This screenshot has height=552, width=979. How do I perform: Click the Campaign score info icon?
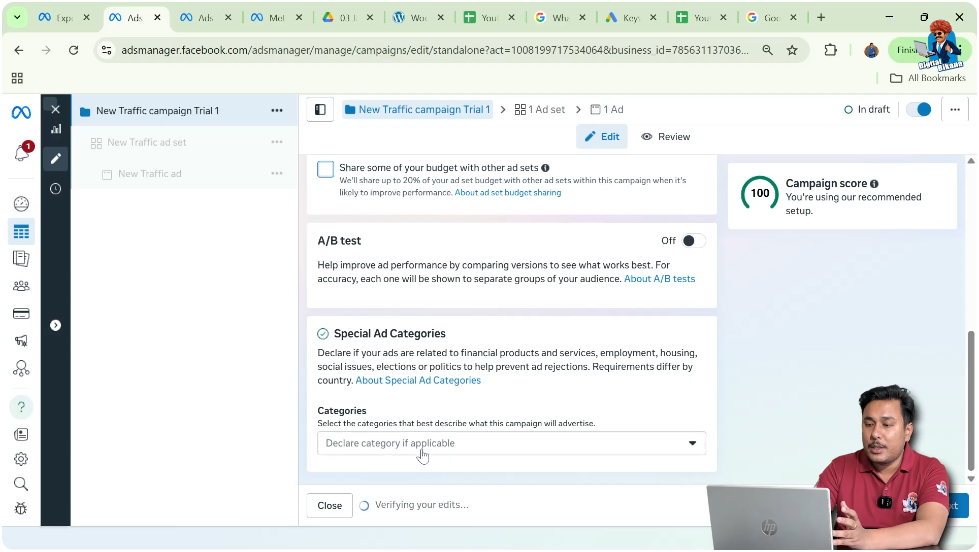tap(874, 184)
